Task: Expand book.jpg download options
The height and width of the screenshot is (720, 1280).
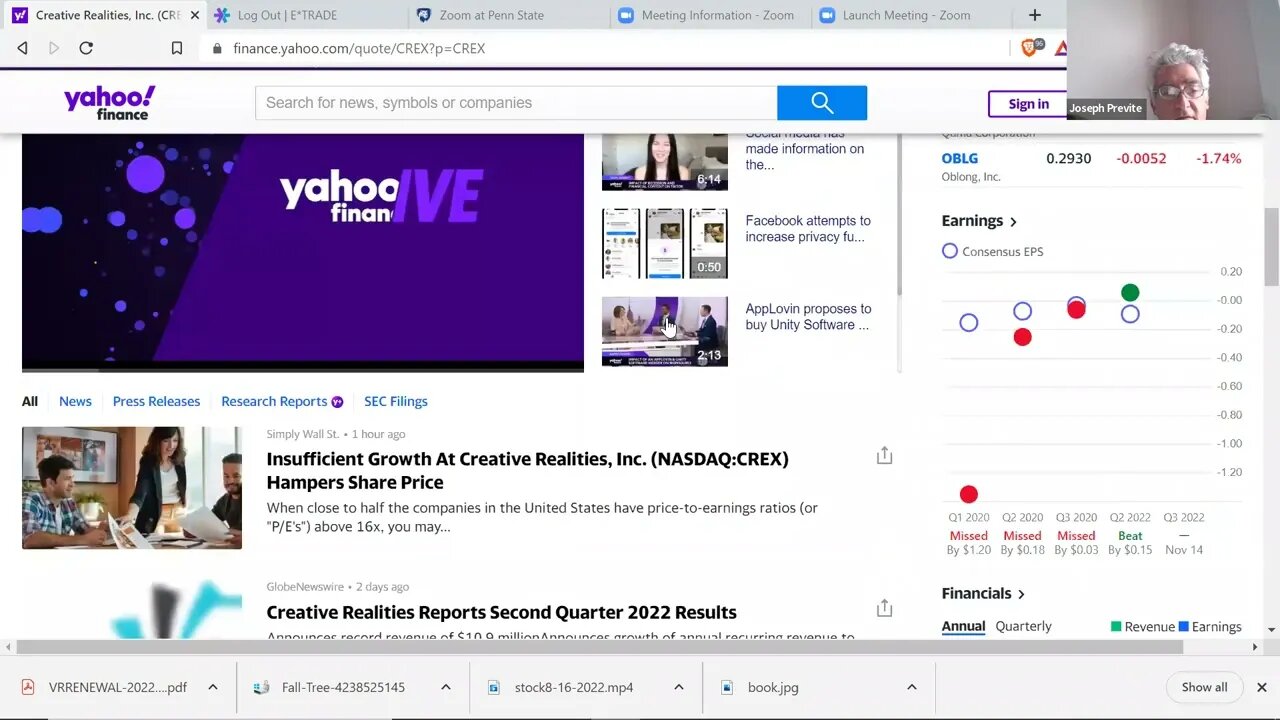Action: (911, 687)
